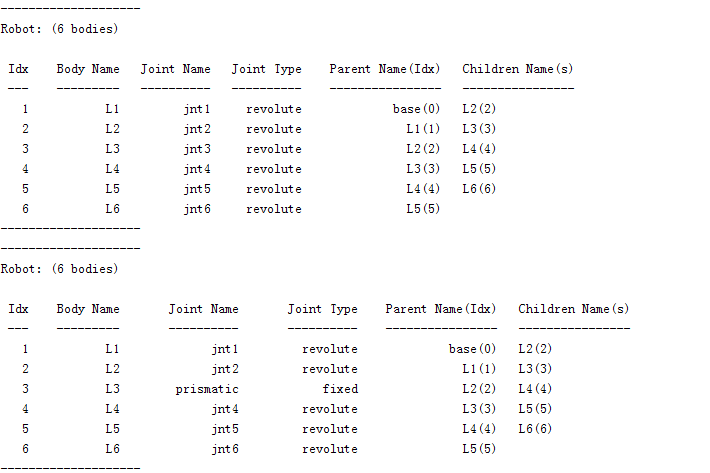Select 'Joint Type' header in the second table

click(x=322, y=309)
